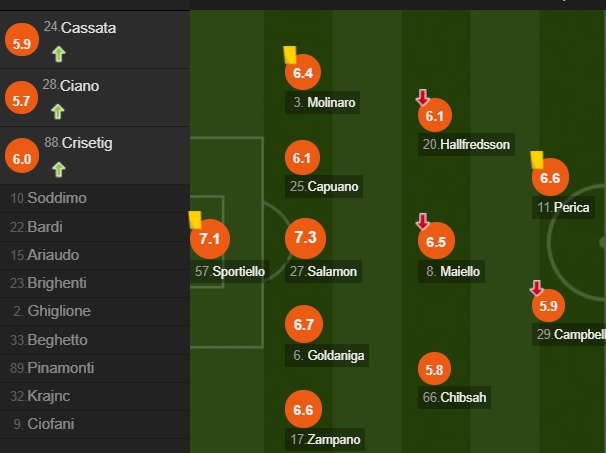Click Sportiello's yellow card icon

point(195,220)
